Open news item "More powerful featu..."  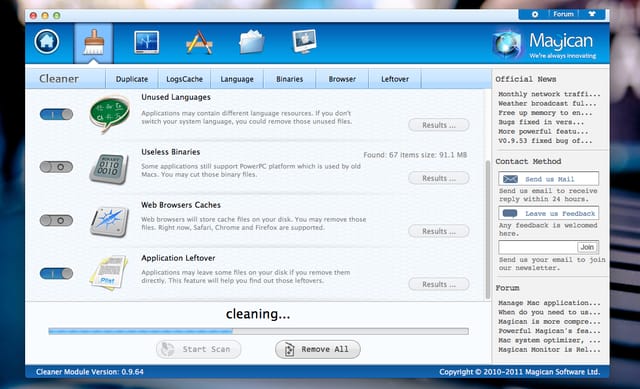(x=543, y=131)
